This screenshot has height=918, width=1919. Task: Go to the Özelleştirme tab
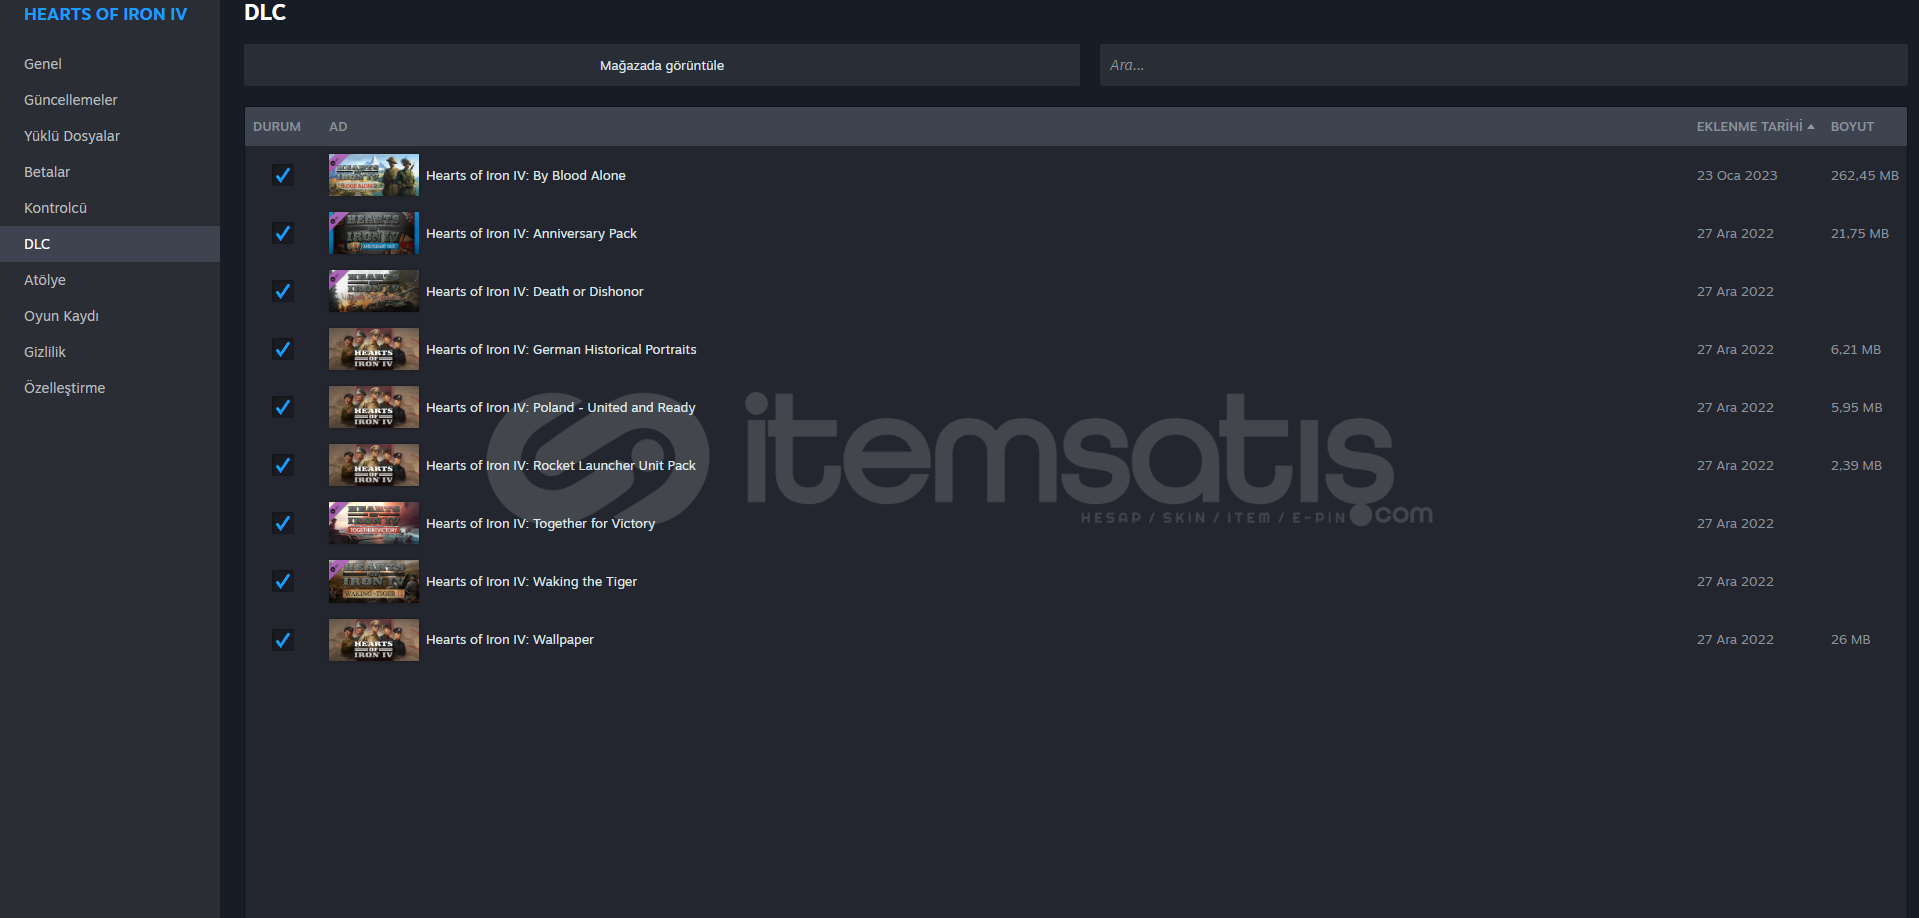pyautogui.click(x=110, y=388)
